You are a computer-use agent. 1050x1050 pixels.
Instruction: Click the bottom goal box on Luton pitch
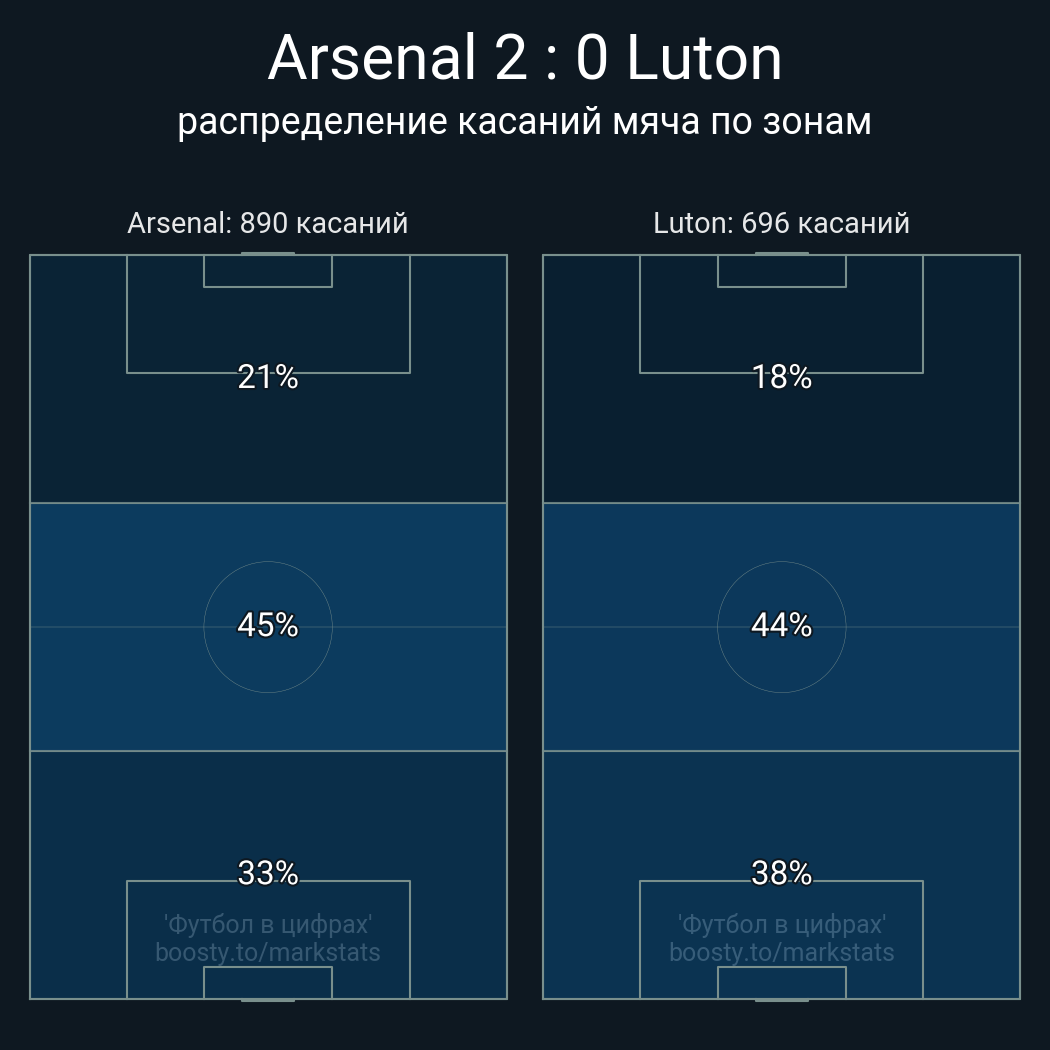pyautogui.click(x=781, y=983)
